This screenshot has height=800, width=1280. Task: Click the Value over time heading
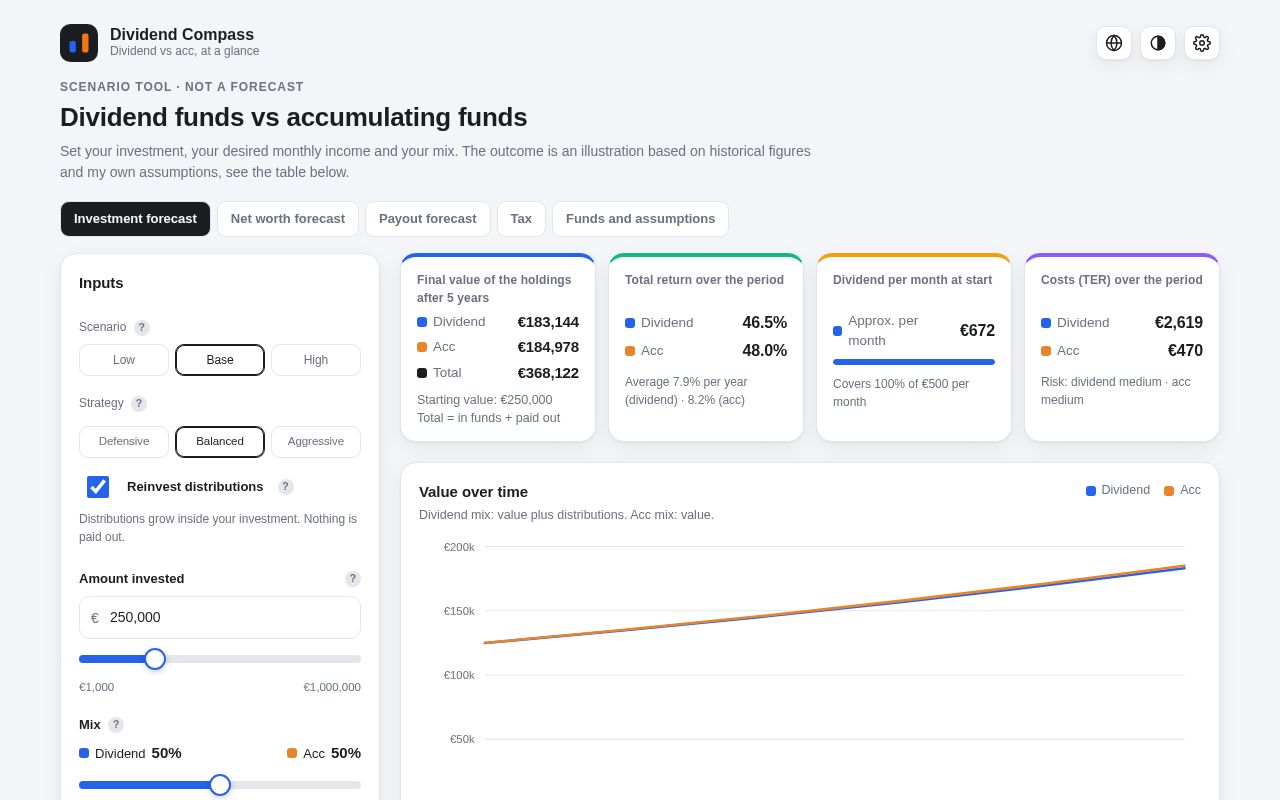pos(473,492)
